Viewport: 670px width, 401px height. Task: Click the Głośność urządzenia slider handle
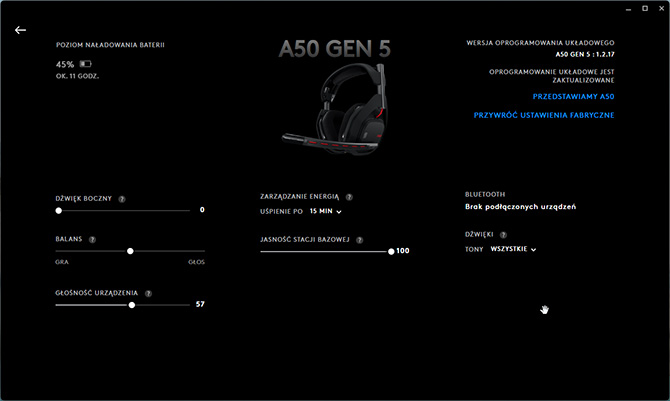(x=132, y=305)
